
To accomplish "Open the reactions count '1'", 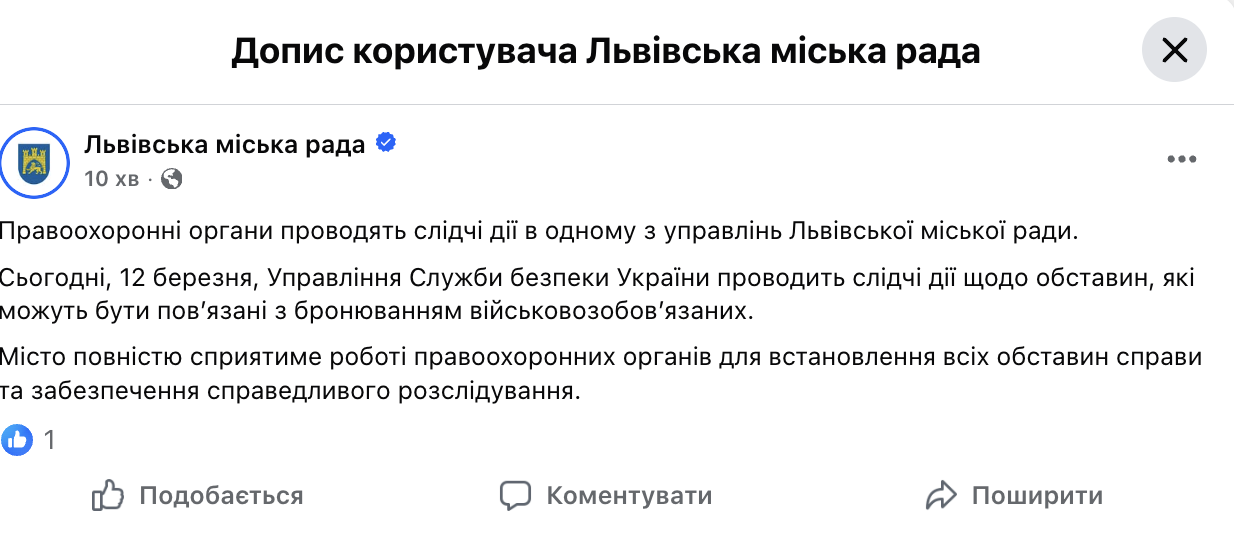I will [49, 439].
